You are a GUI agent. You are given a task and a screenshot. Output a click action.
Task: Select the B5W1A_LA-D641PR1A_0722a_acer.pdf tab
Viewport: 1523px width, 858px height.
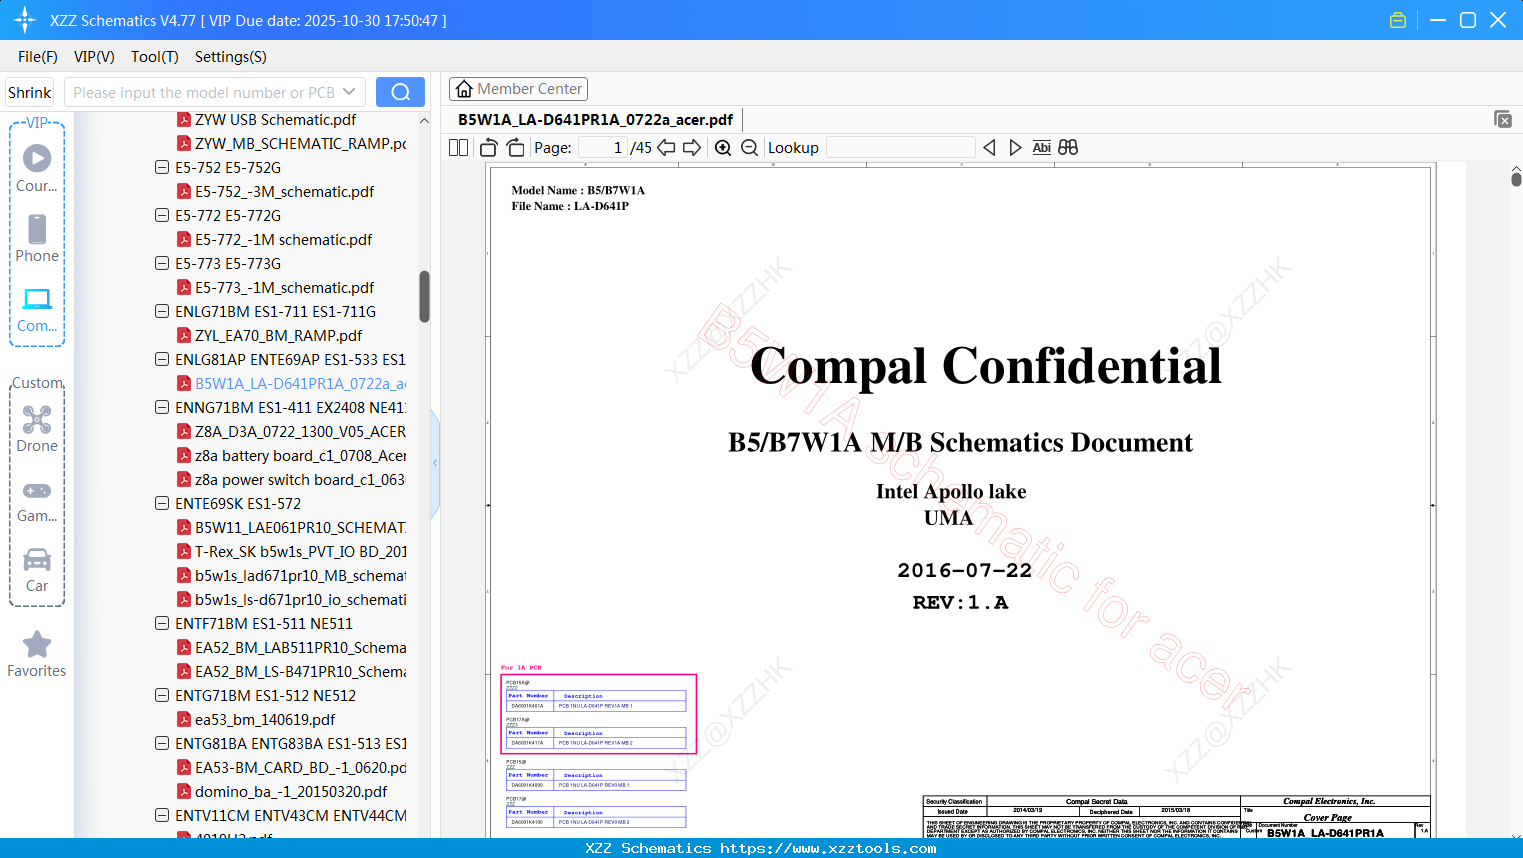tap(595, 119)
